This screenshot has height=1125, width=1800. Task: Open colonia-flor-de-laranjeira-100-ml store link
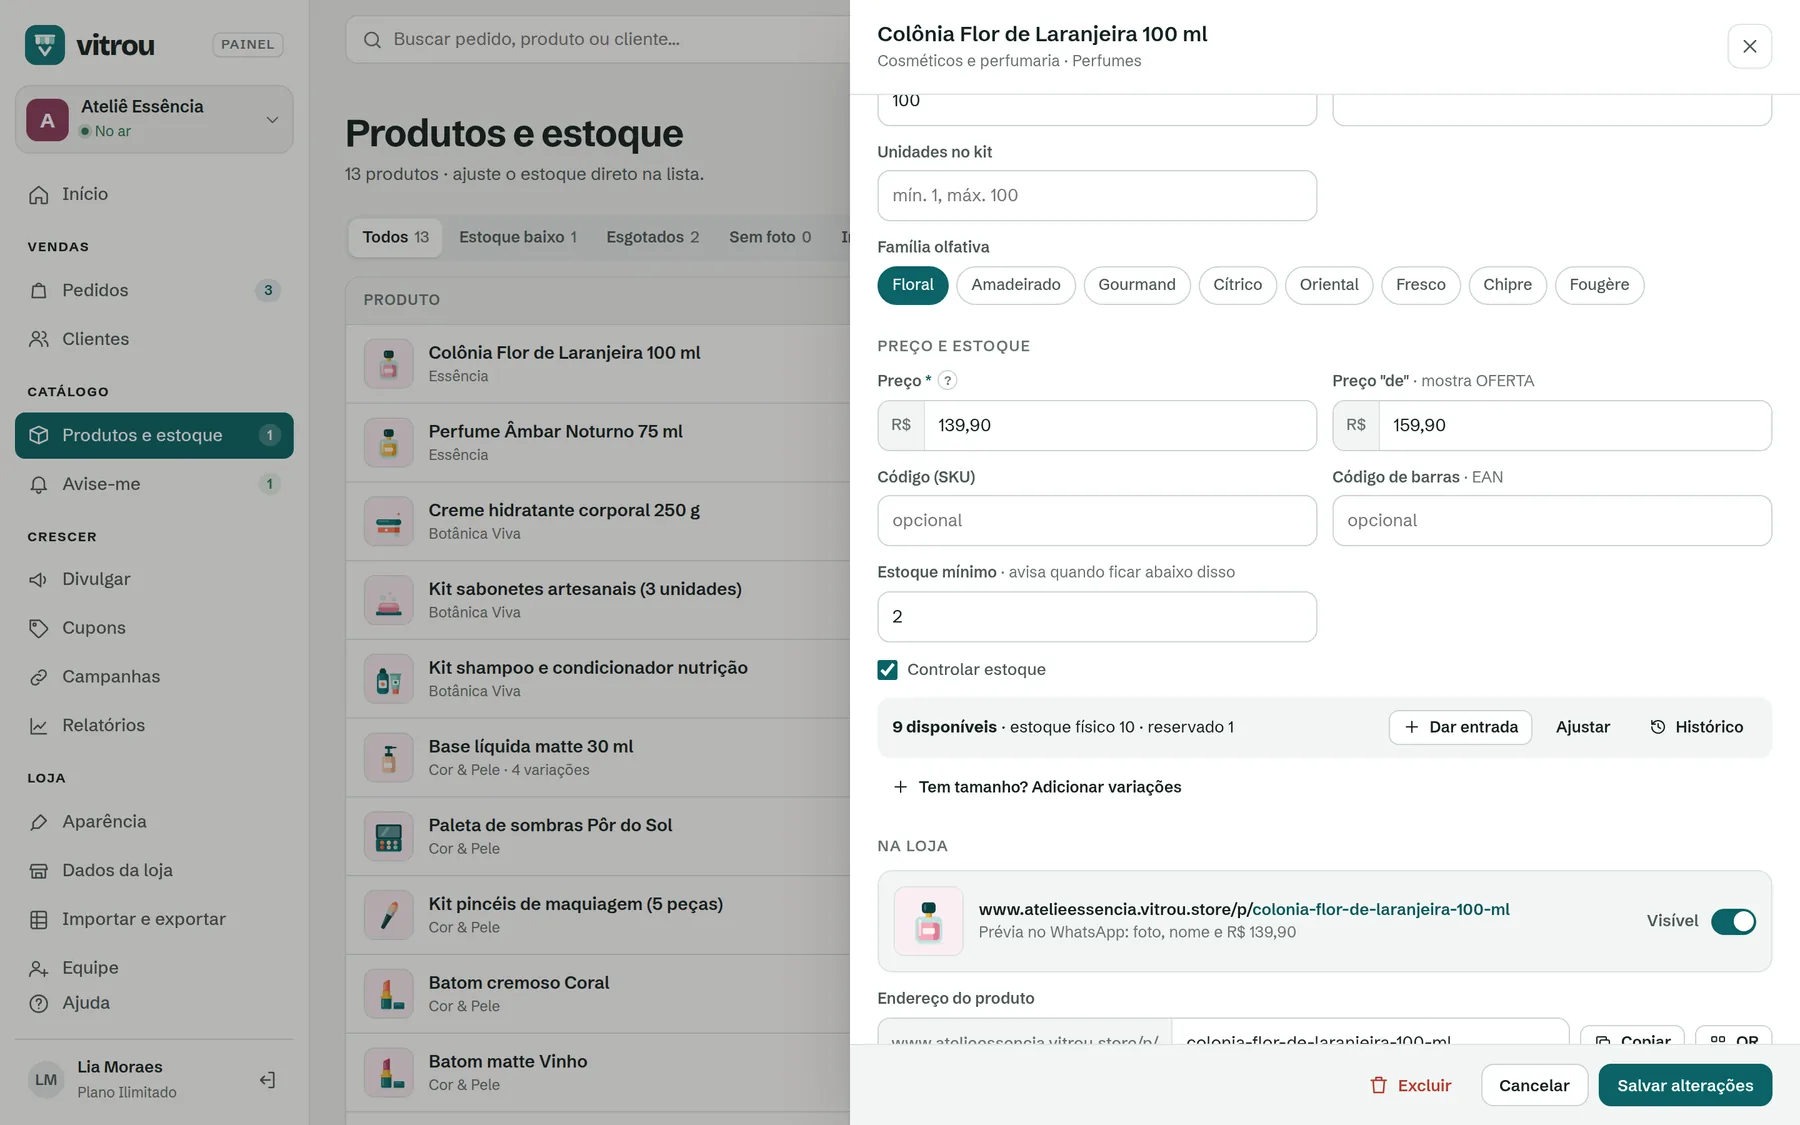coord(1380,909)
